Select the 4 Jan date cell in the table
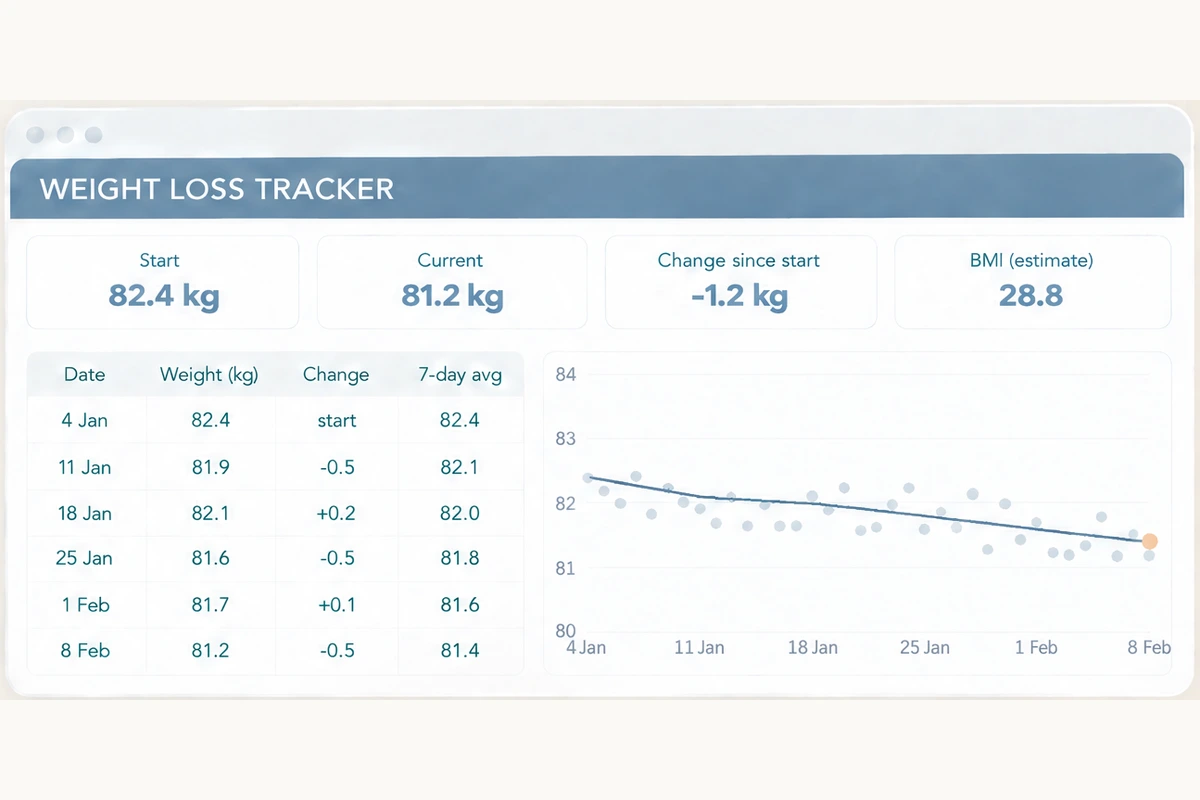This screenshot has width=1200, height=800. [x=84, y=420]
